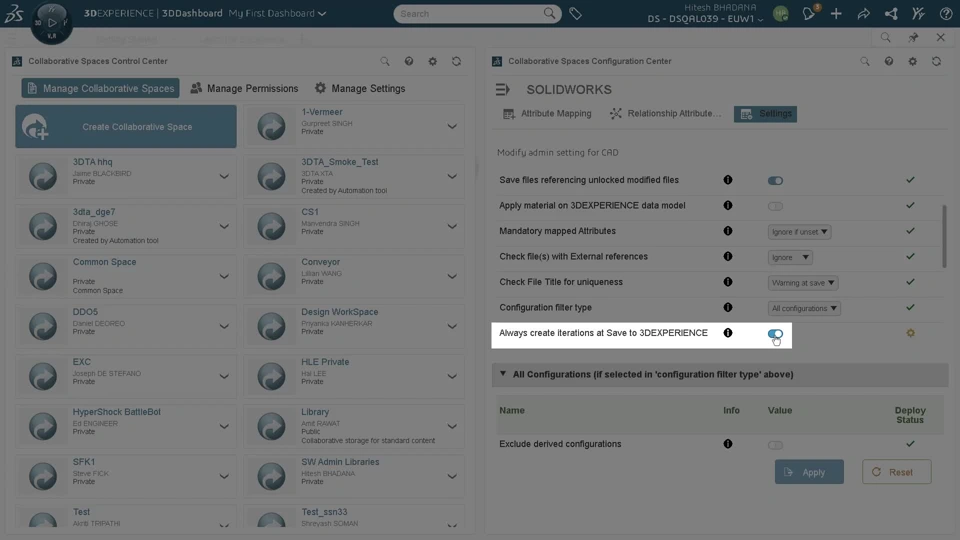Click the Conveyor space thumbnail
The image size is (960, 540).
(271, 276)
